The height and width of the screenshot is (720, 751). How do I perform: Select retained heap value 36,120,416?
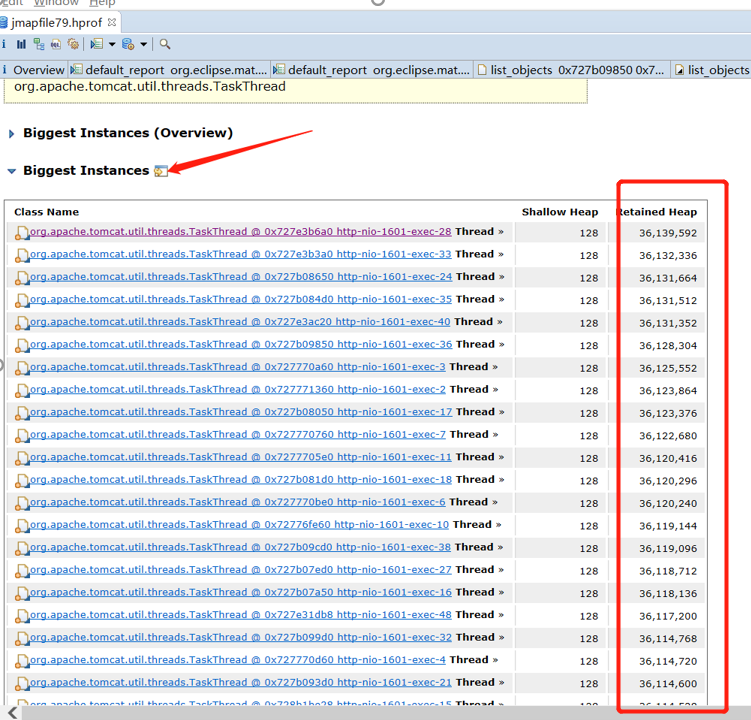coord(668,458)
